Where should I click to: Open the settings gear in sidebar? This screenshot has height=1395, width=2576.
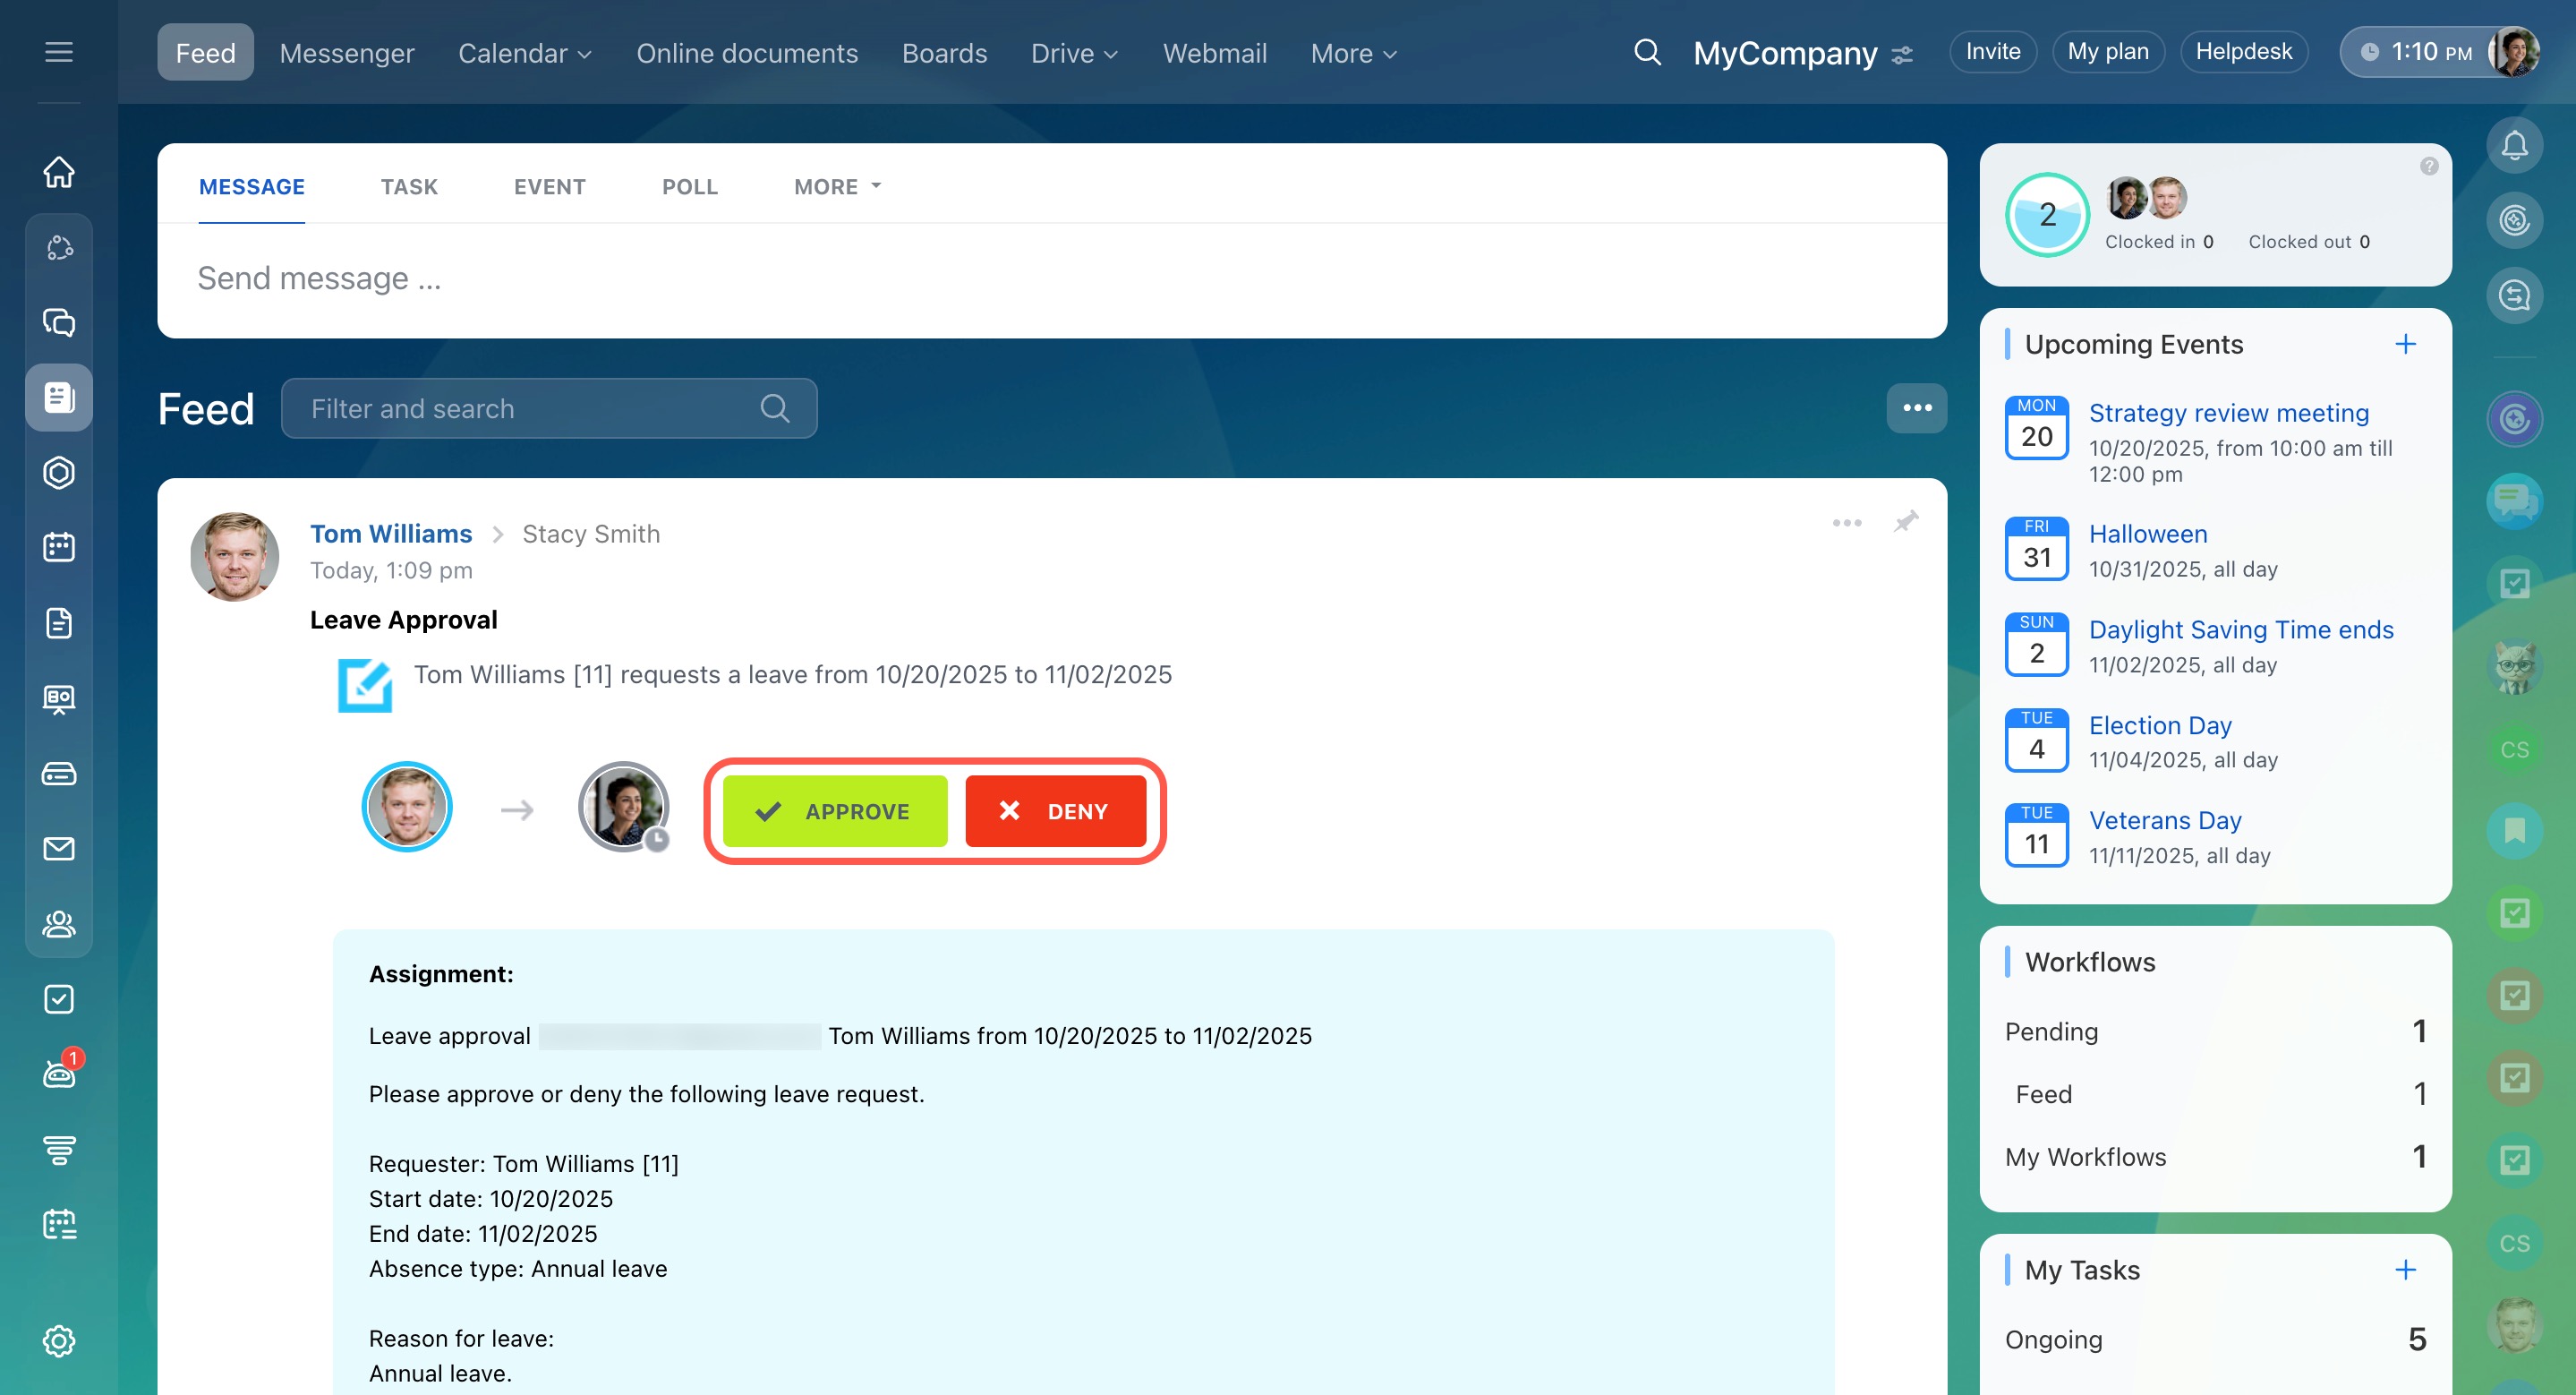(x=59, y=1341)
